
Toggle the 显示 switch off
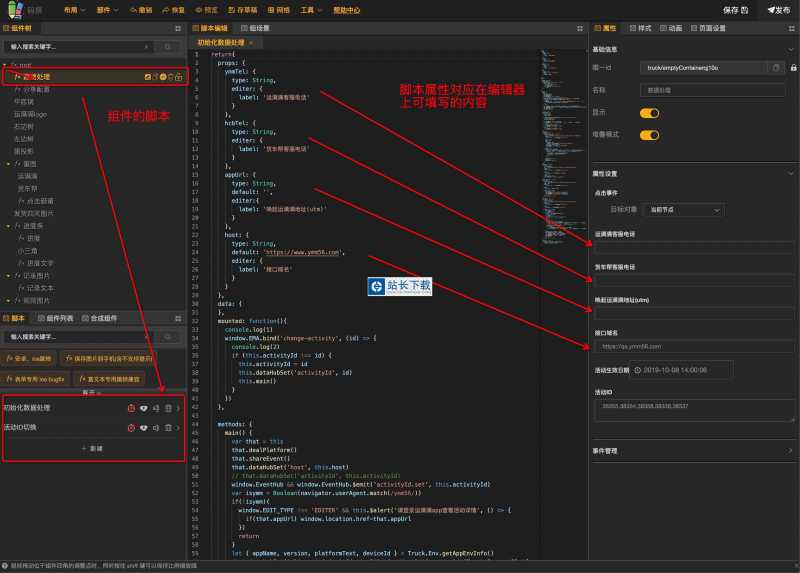(649, 112)
